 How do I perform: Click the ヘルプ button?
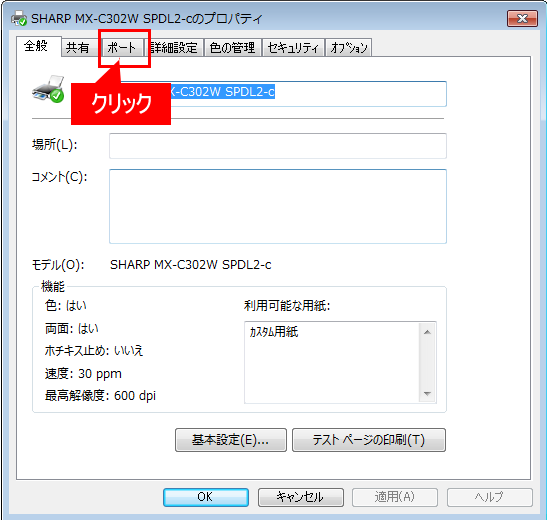[x=490, y=497]
